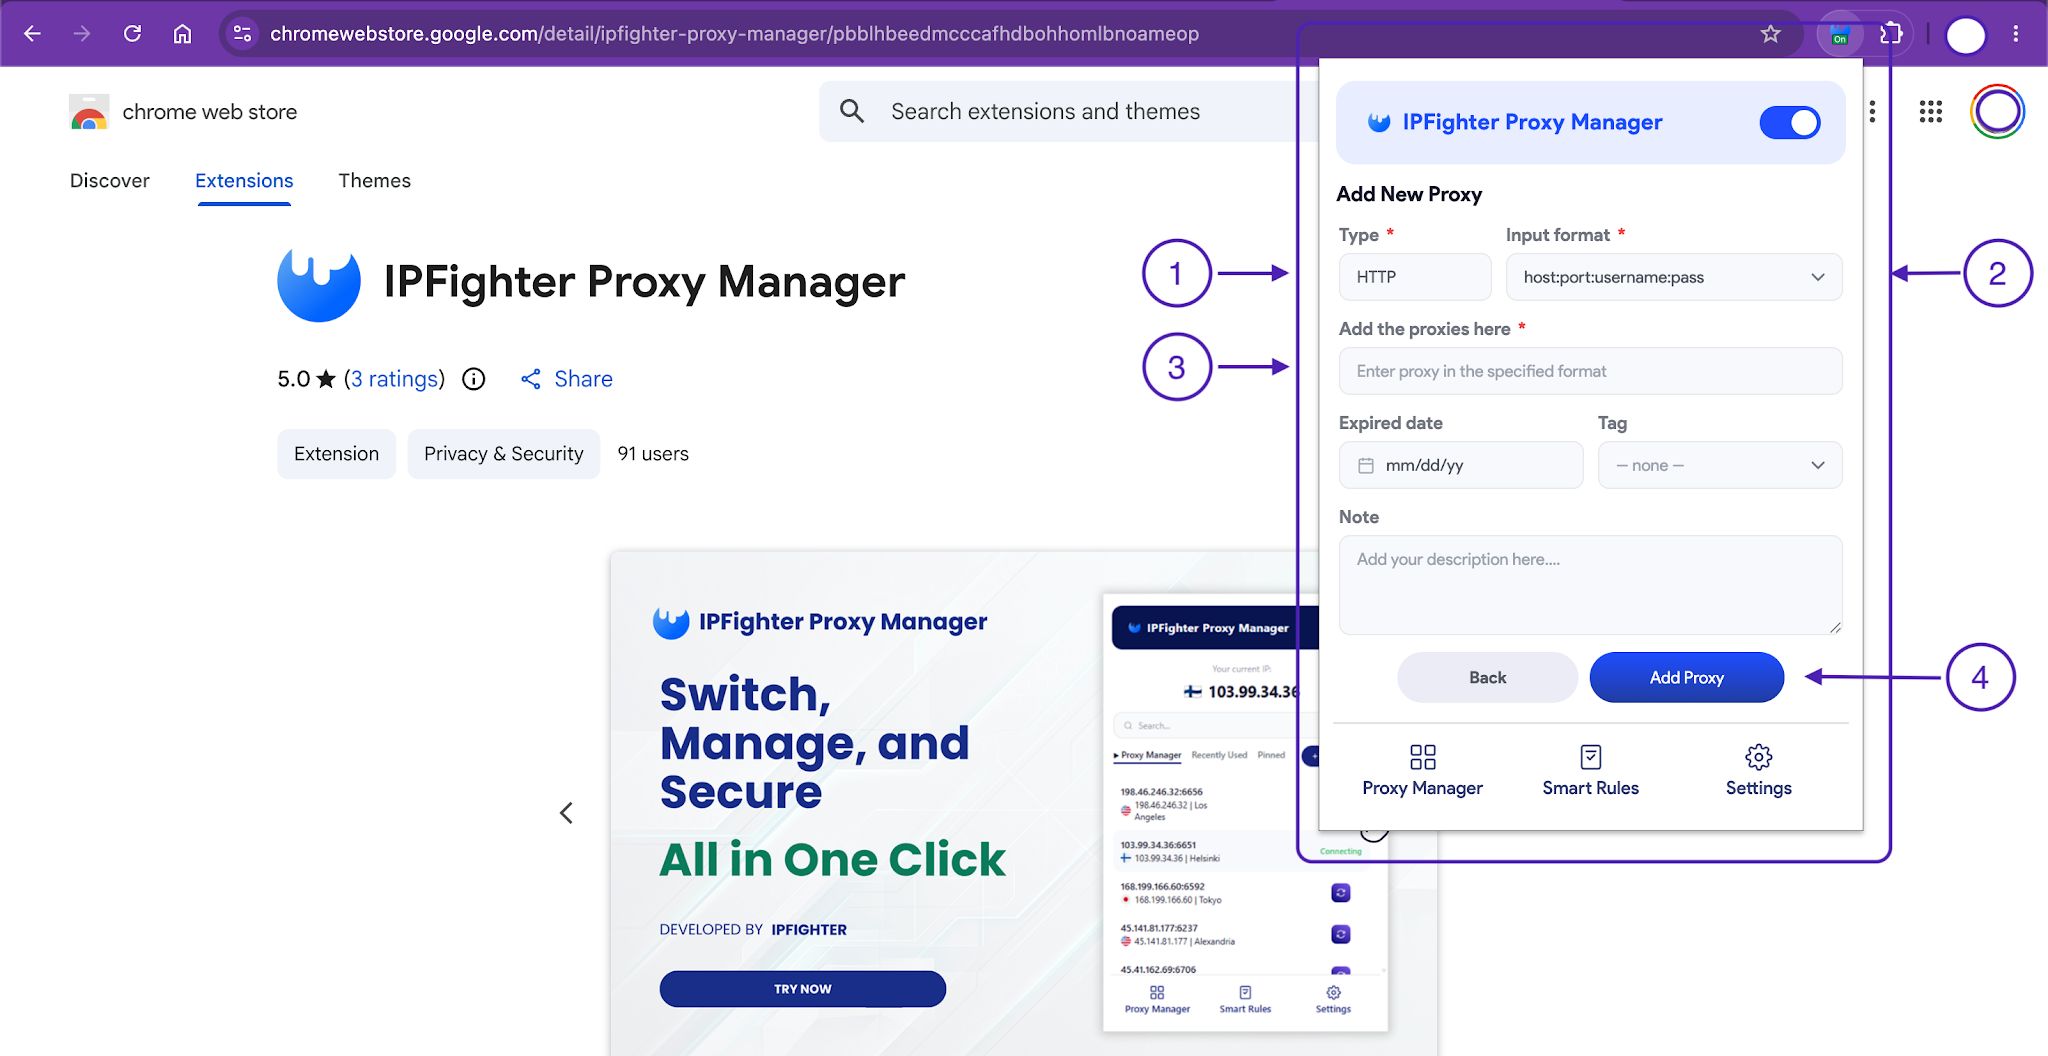
Task: Click the IPFighter logo in popup header
Action: [1379, 122]
